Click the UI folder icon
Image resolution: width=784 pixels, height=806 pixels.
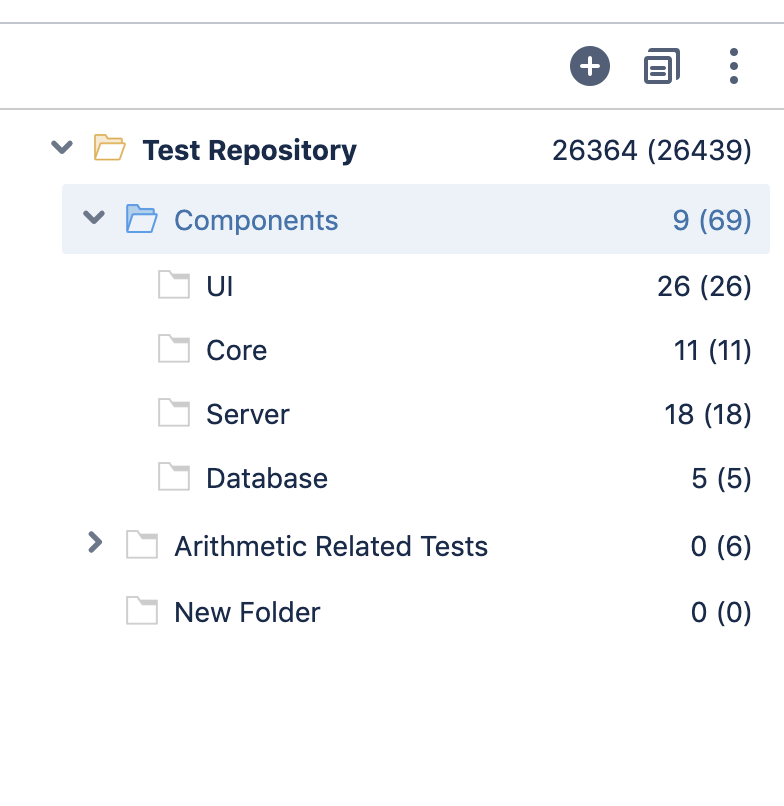pos(174,284)
